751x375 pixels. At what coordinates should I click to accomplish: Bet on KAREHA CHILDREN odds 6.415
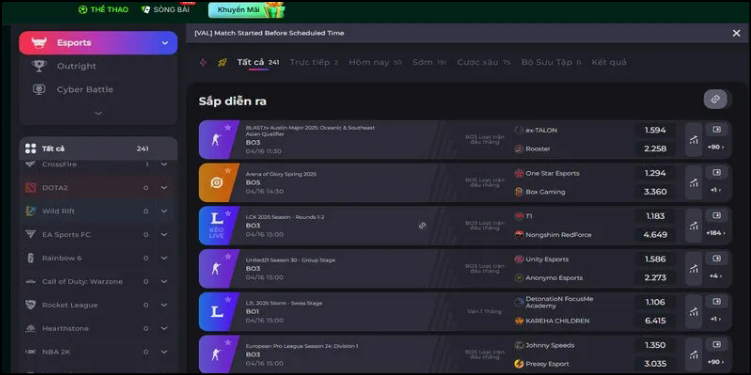coord(655,321)
